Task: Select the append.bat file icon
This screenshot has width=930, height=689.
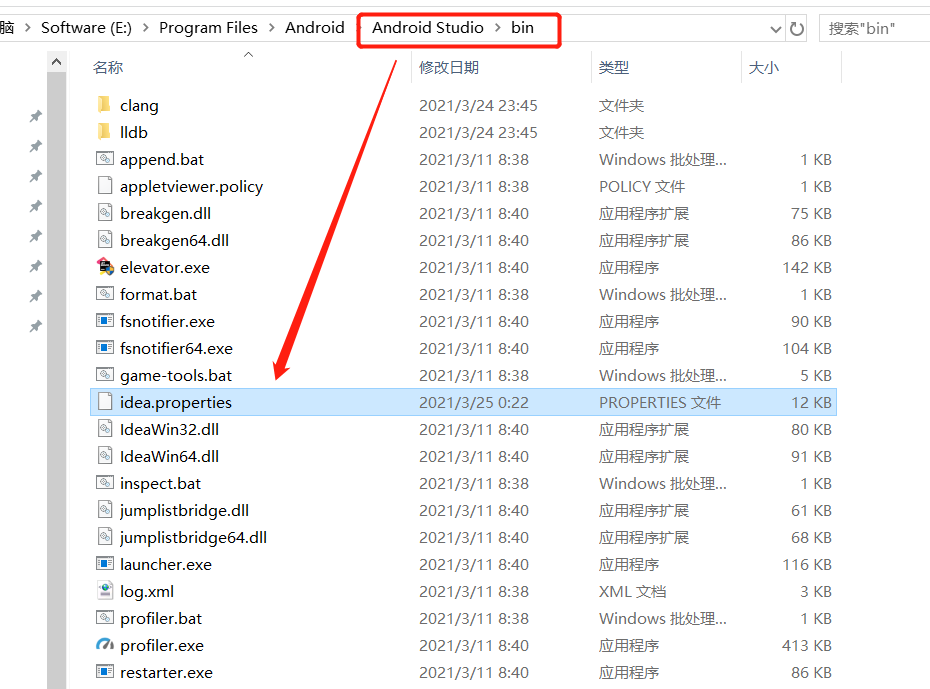Action: (x=104, y=158)
